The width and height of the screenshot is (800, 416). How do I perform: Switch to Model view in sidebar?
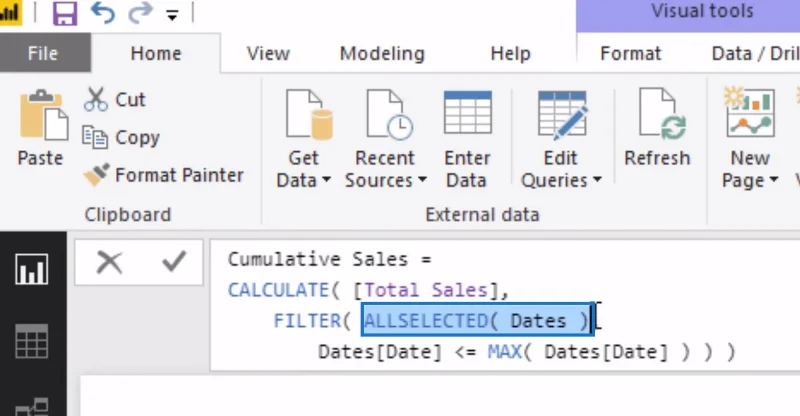[x=32, y=407]
